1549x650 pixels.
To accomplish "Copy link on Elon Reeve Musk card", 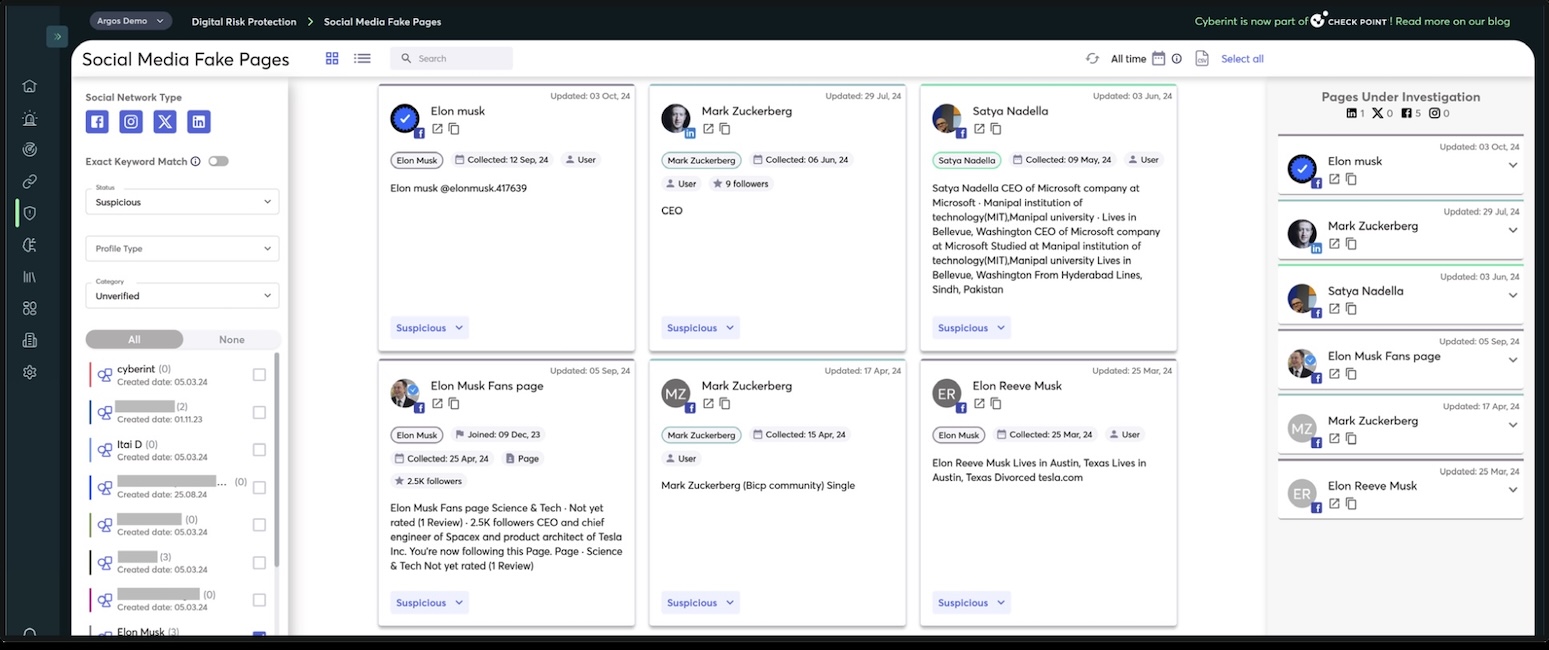I will click(996, 404).
